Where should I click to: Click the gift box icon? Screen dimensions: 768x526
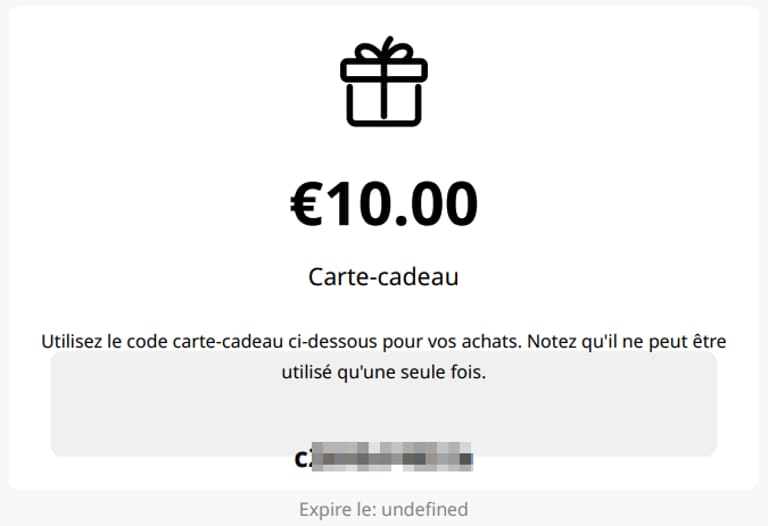(x=384, y=82)
